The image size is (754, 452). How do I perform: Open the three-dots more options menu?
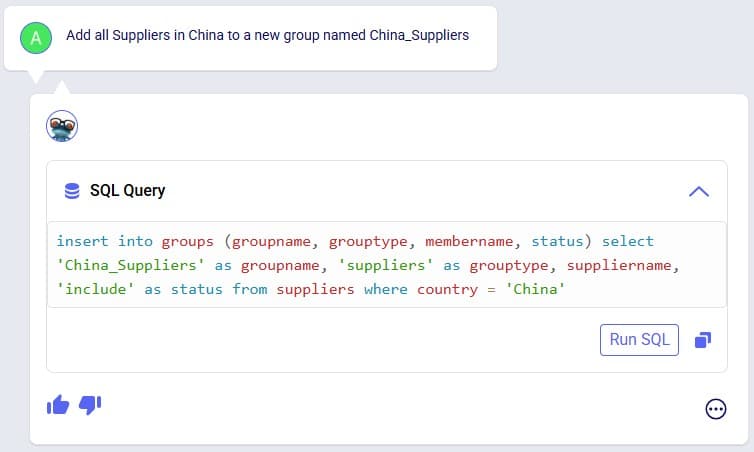(x=716, y=409)
